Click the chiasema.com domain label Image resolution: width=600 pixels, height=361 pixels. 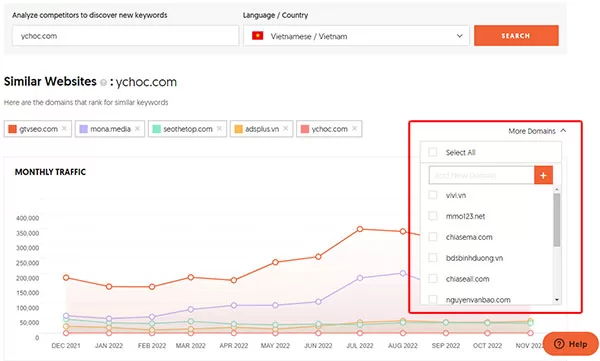[469, 237]
